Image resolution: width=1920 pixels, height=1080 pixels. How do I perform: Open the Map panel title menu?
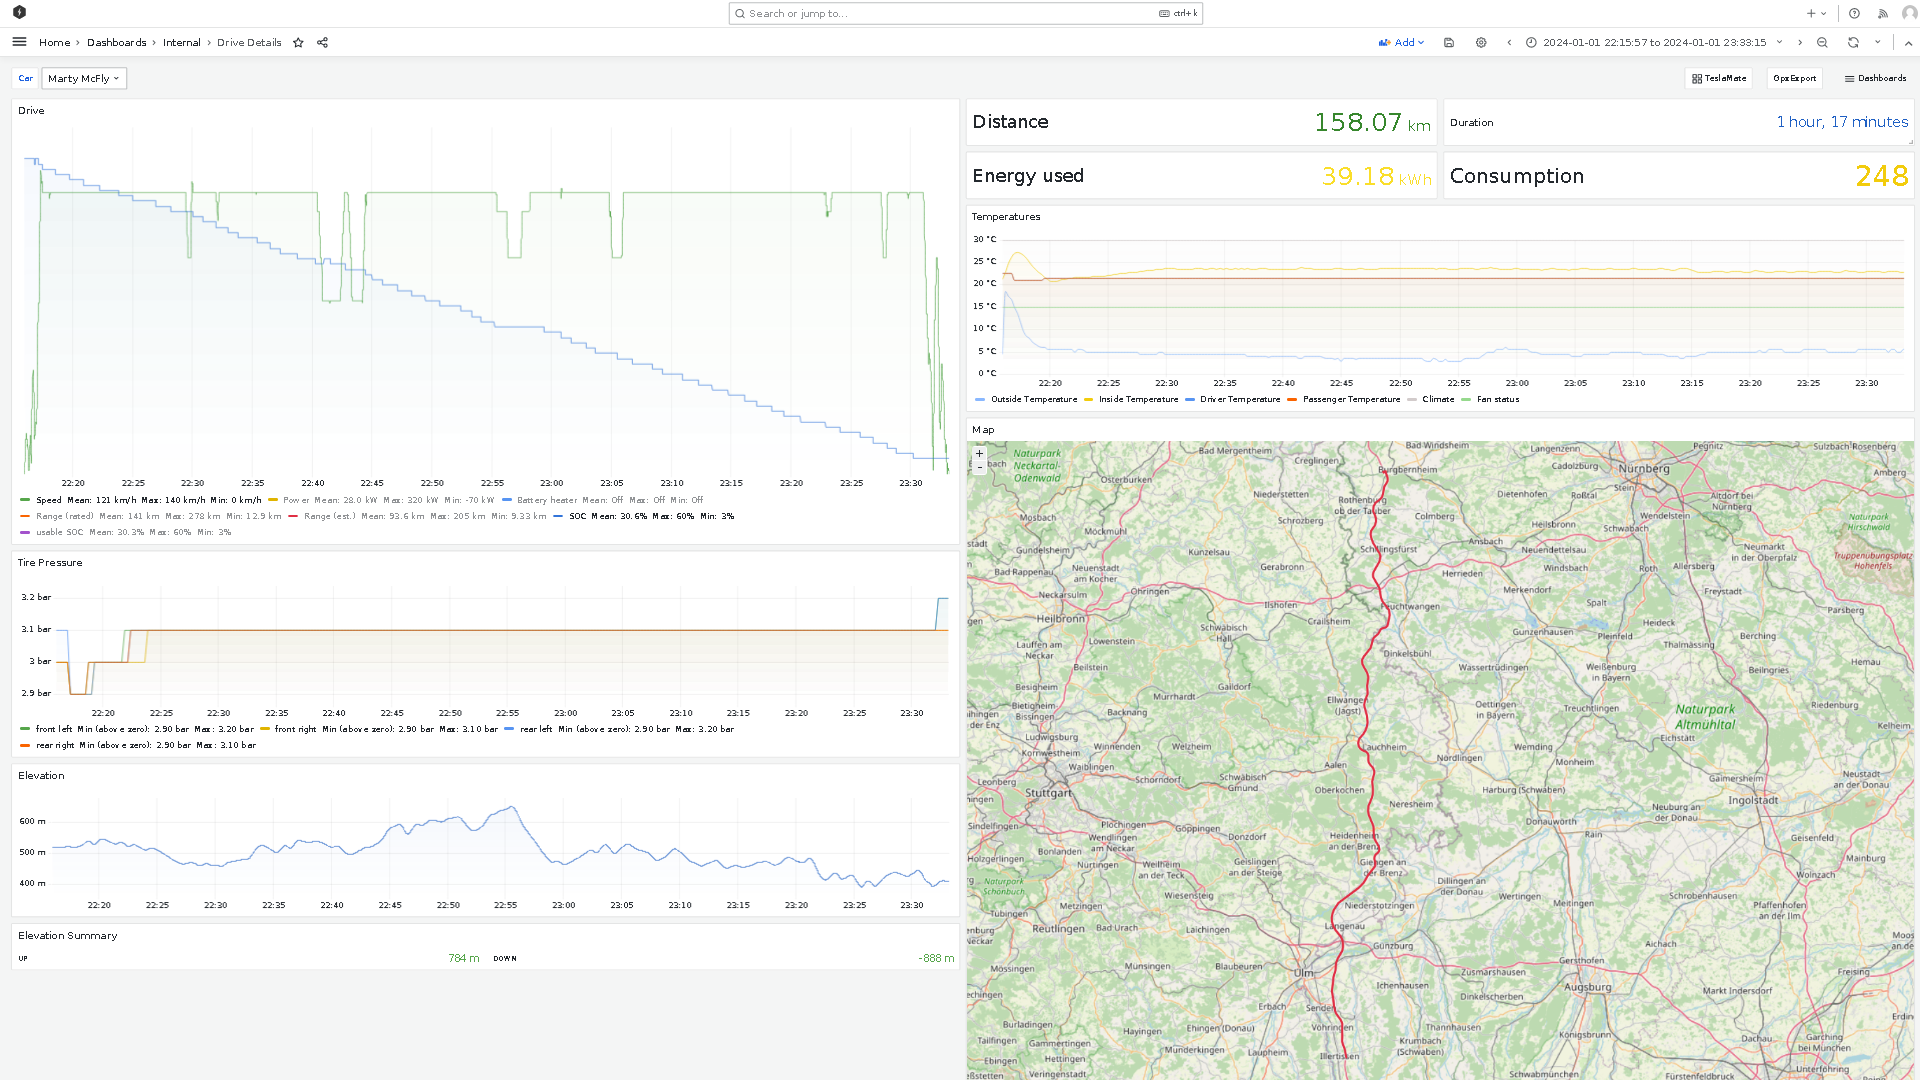(983, 429)
